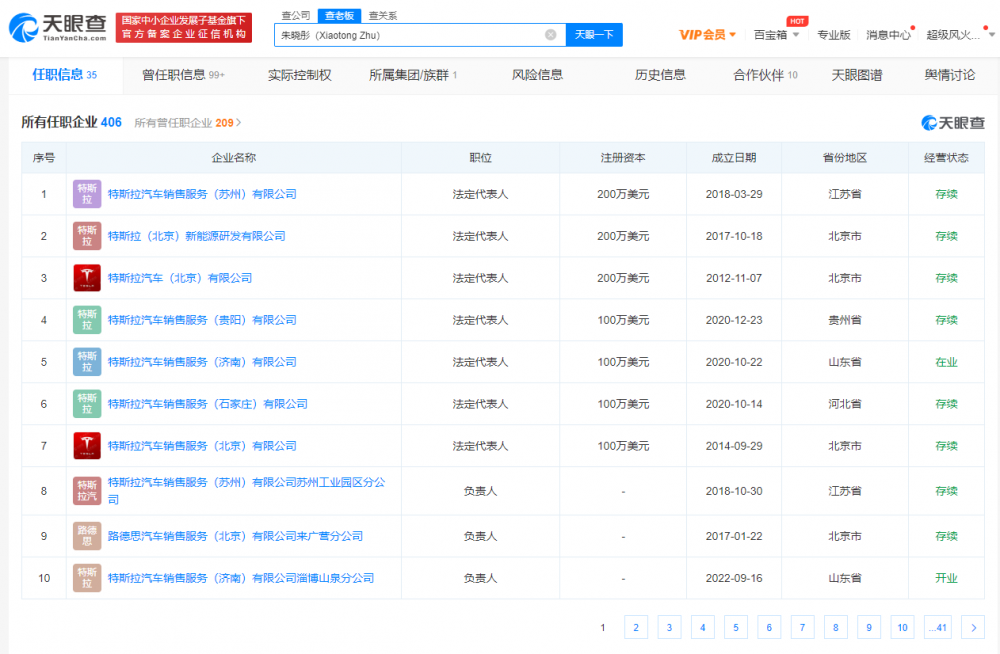The width and height of the screenshot is (1000, 654).
Task: Click the 路德思 company badge icon
Action: (x=87, y=536)
